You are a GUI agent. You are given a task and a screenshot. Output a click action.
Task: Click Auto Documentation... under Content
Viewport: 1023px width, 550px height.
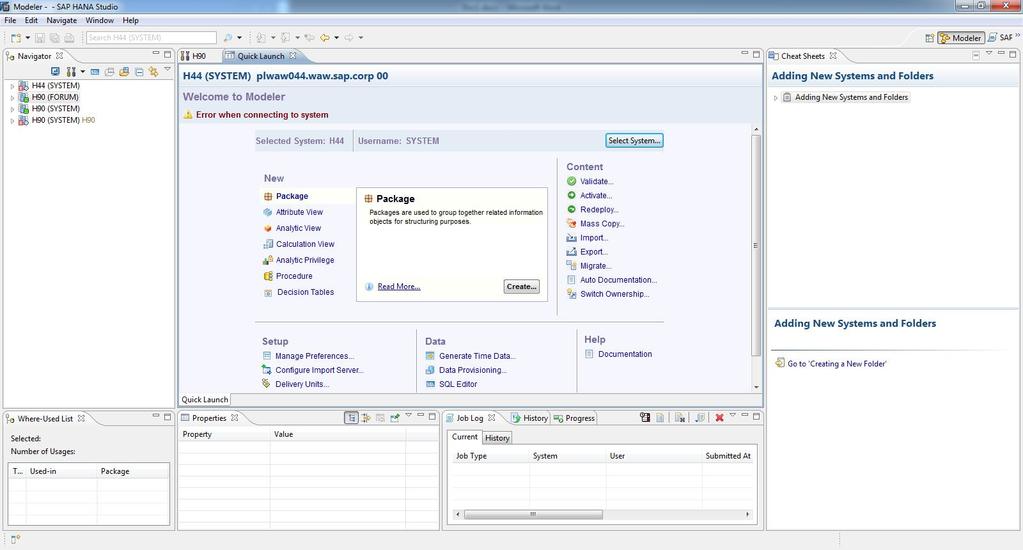coord(618,280)
